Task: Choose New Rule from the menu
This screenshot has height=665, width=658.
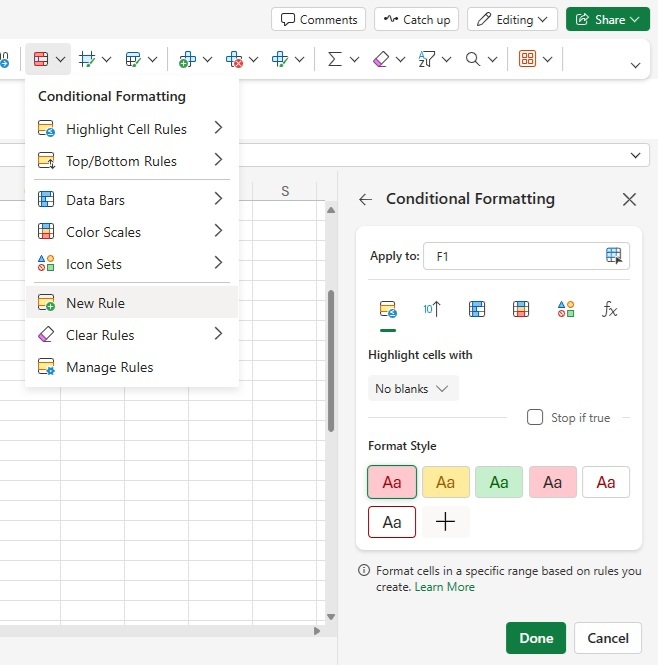Action: coord(132,302)
